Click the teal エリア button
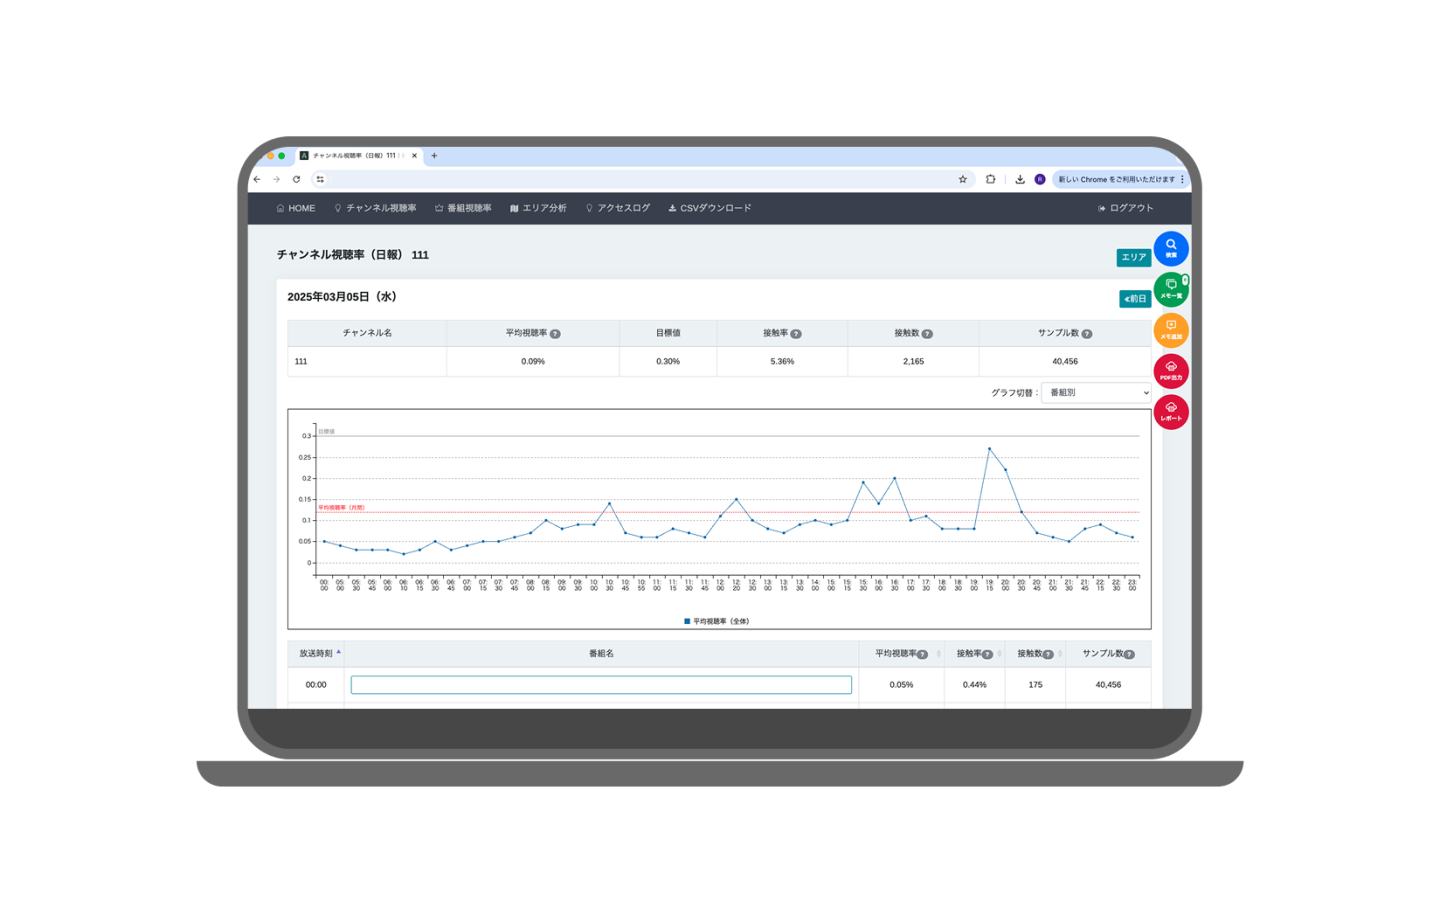The width and height of the screenshot is (1440, 922). (x=1132, y=257)
